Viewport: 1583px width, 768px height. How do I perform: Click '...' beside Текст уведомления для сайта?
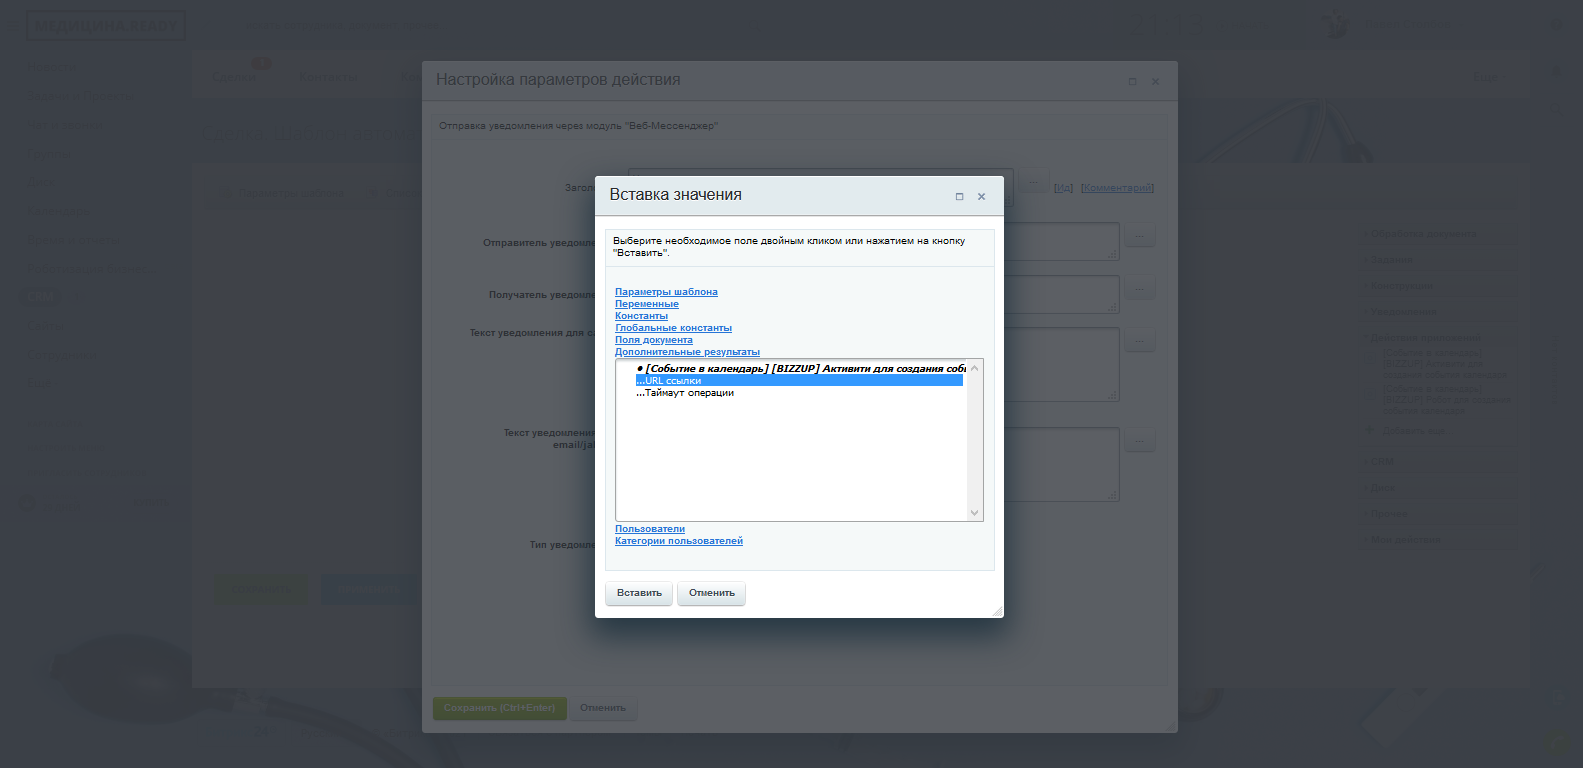click(1140, 340)
